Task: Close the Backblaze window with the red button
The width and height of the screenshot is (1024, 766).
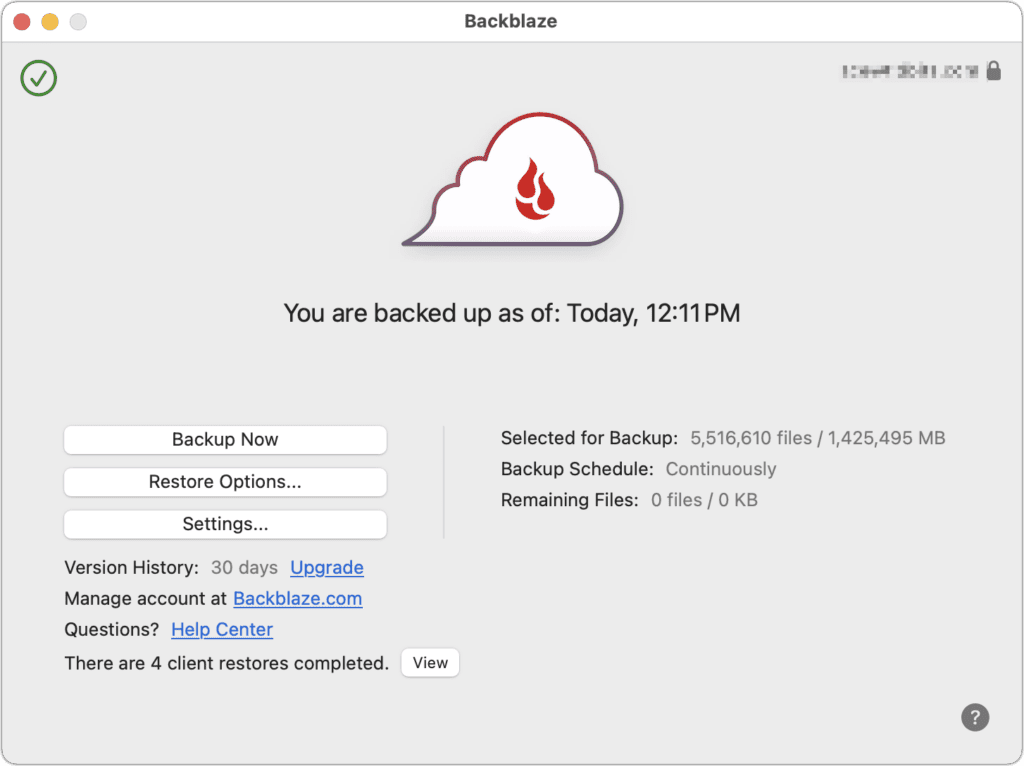Action: pyautogui.click(x=21, y=21)
